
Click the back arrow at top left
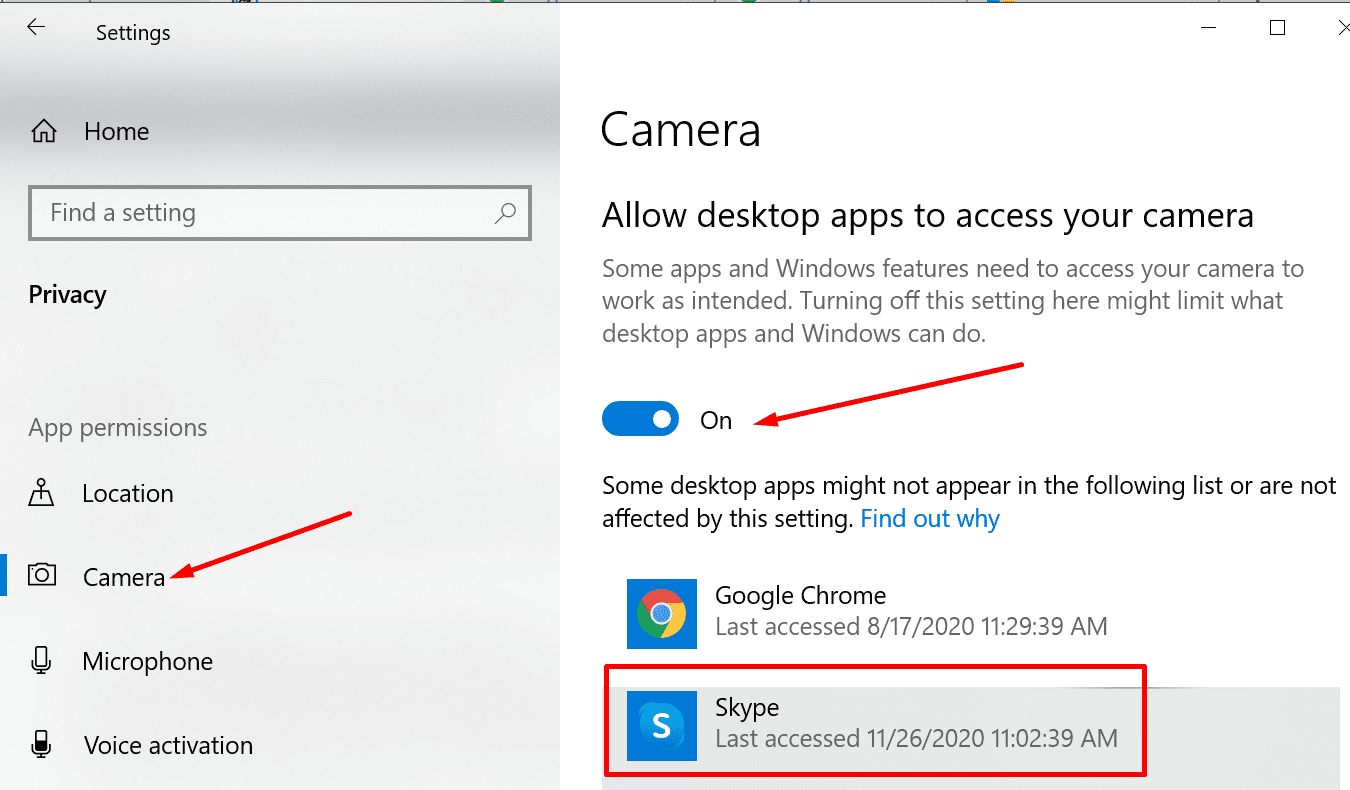[36, 27]
